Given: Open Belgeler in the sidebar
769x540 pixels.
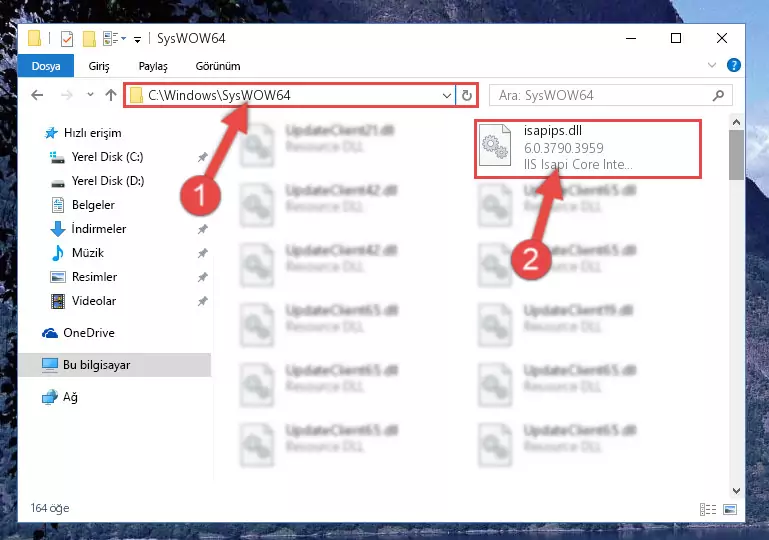Looking at the screenshot, I should [x=93, y=205].
